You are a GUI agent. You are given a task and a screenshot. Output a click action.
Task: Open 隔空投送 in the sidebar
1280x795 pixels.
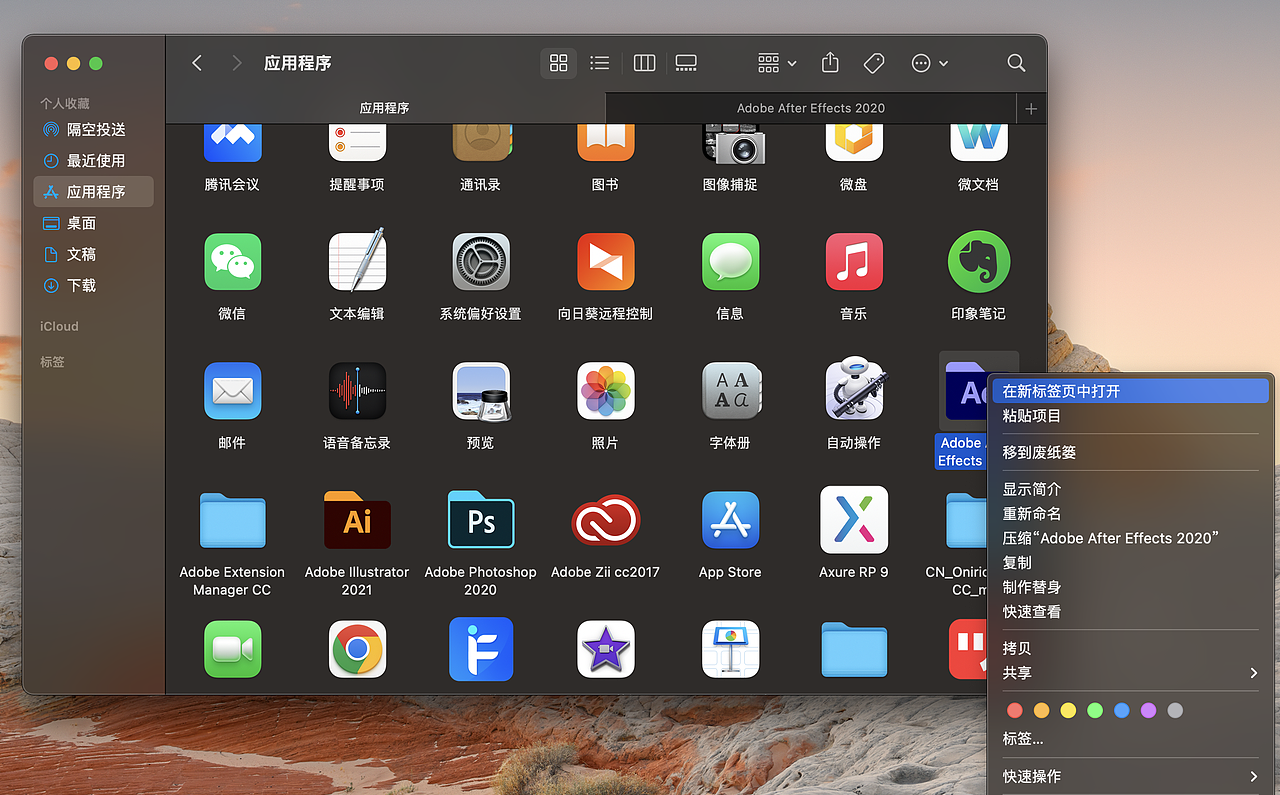pos(93,130)
